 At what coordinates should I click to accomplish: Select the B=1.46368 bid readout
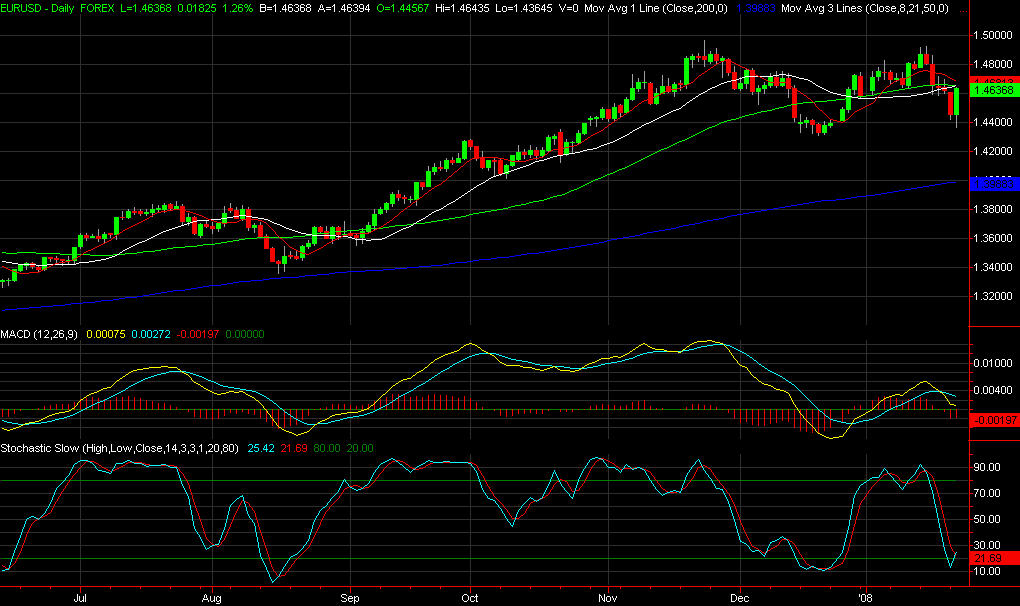(x=285, y=8)
